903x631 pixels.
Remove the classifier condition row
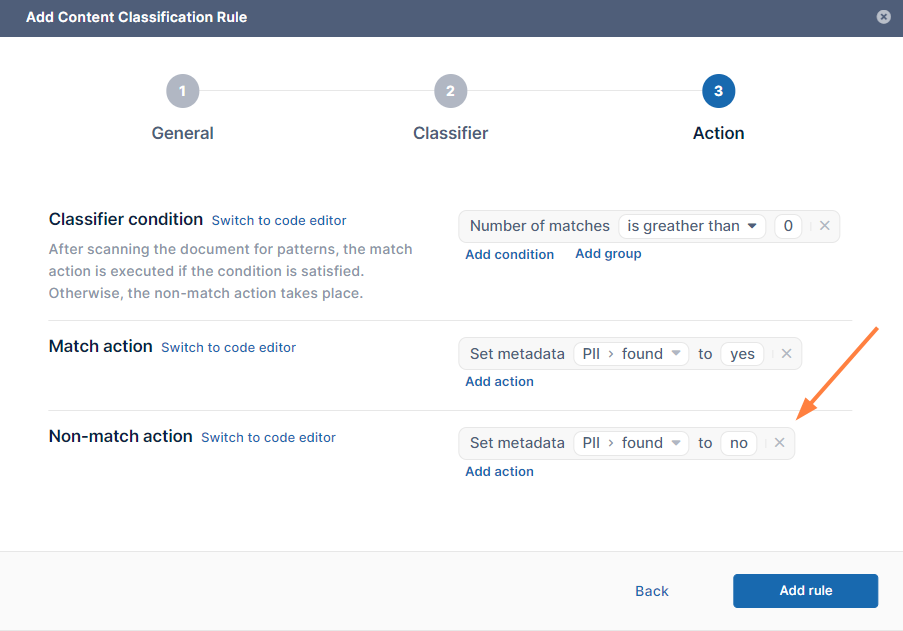click(x=824, y=226)
